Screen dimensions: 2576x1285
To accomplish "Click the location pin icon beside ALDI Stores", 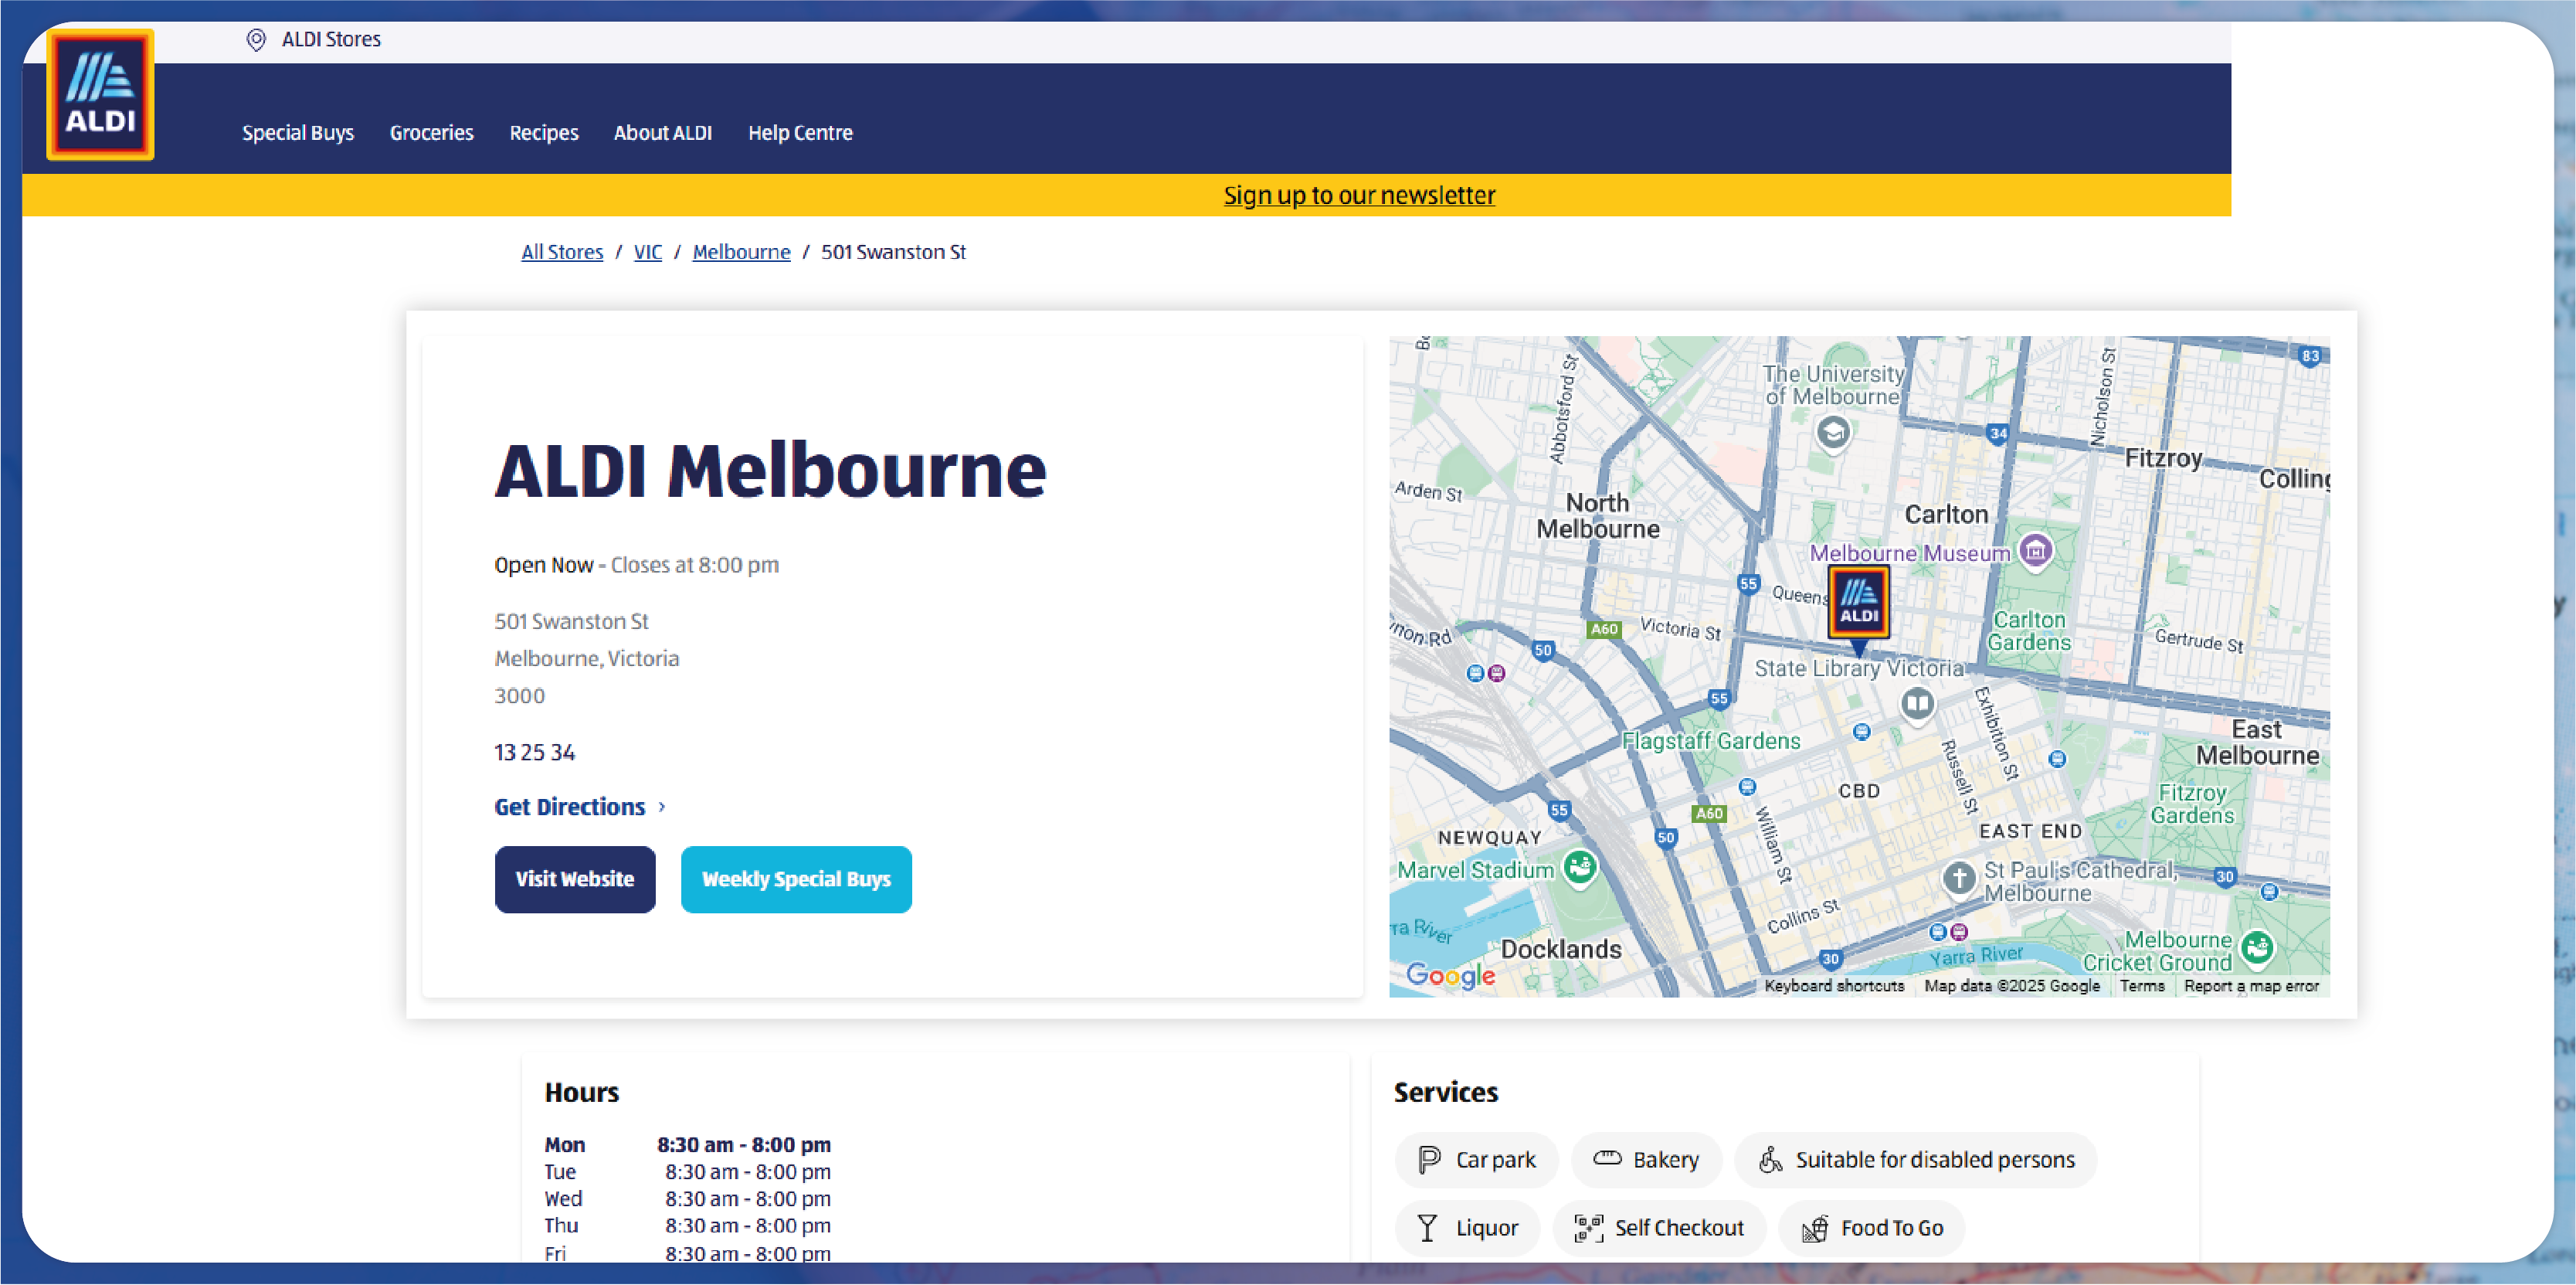I will (x=256, y=40).
